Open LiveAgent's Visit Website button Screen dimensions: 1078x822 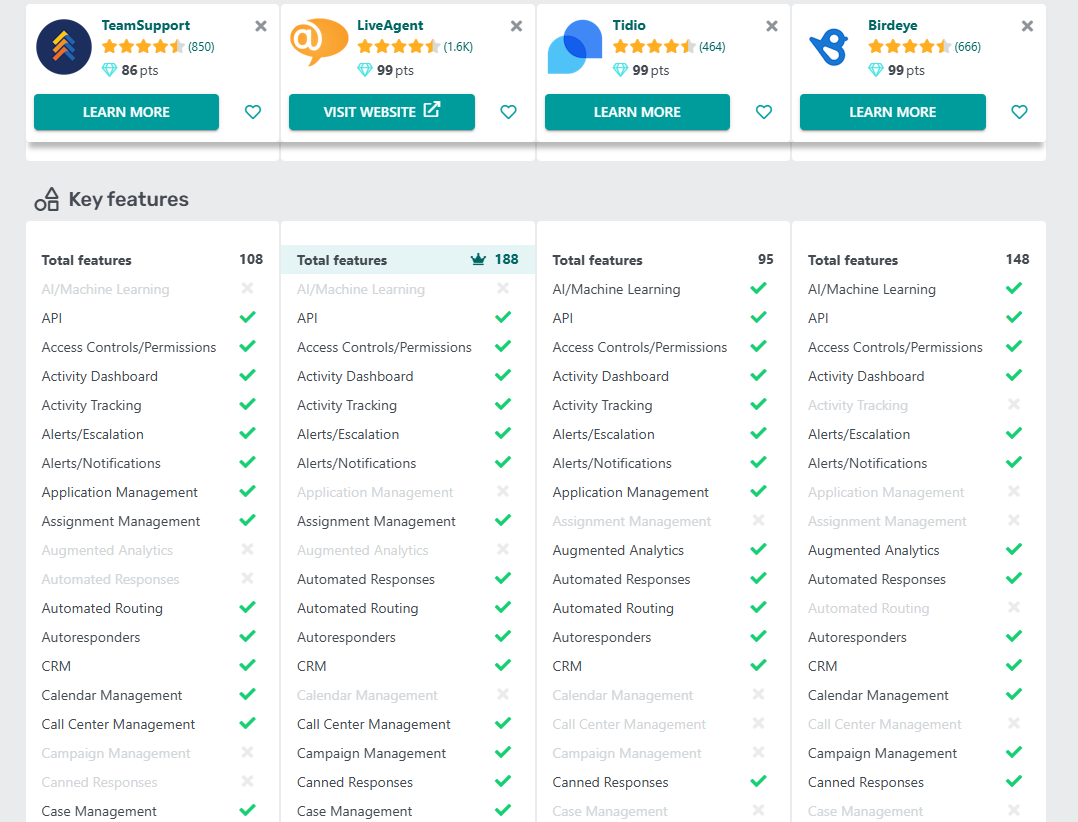click(x=381, y=112)
